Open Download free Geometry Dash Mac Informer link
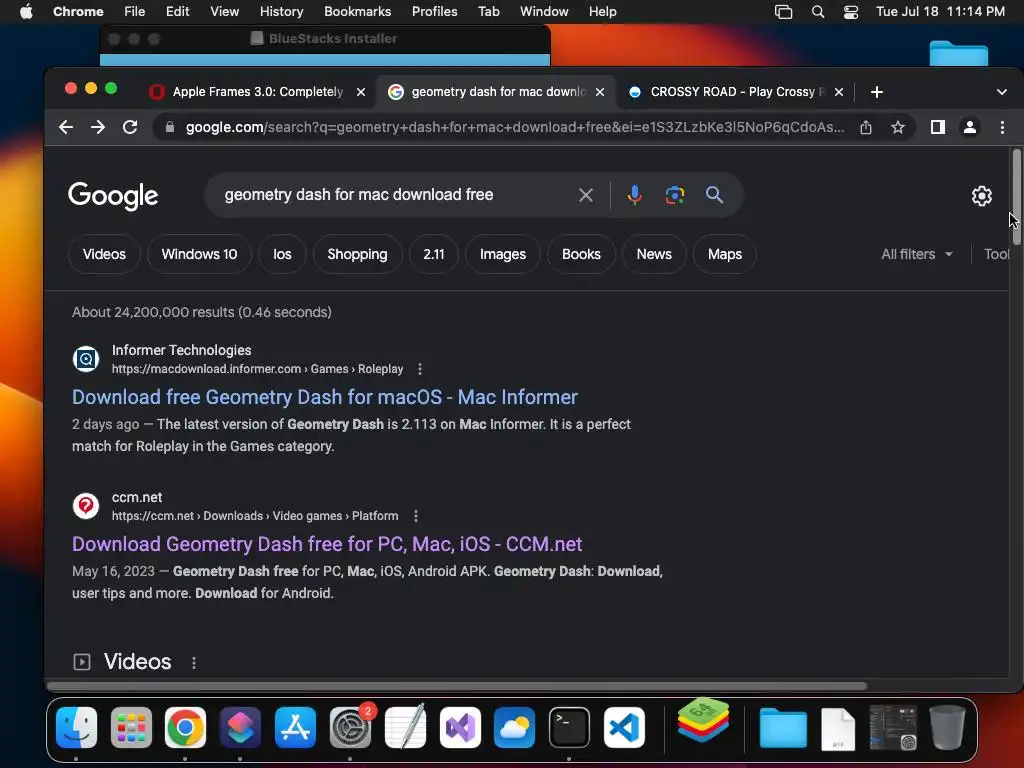This screenshot has width=1024, height=768. (325, 397)
